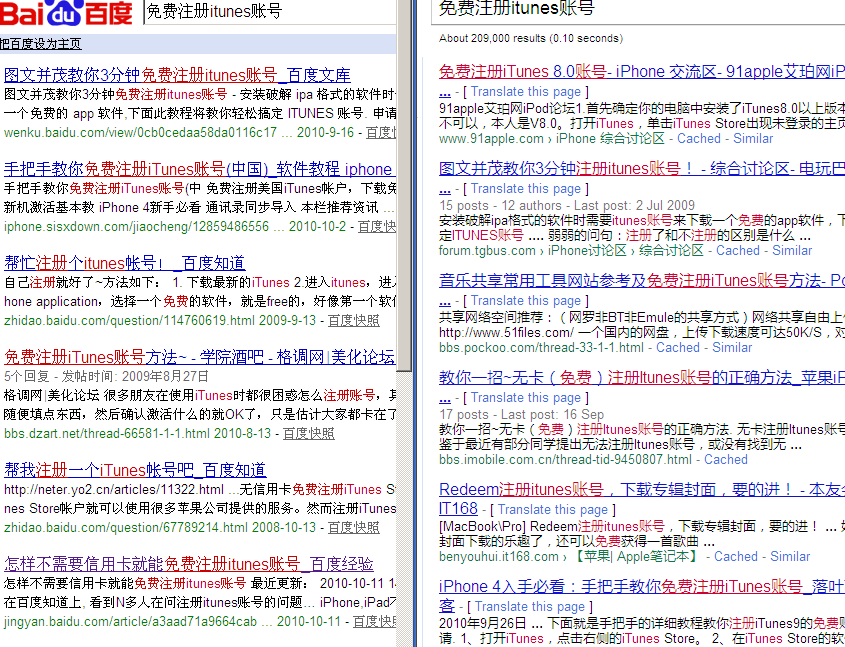
Task: Focus the Google search box on the right
Action: point(639,11)
